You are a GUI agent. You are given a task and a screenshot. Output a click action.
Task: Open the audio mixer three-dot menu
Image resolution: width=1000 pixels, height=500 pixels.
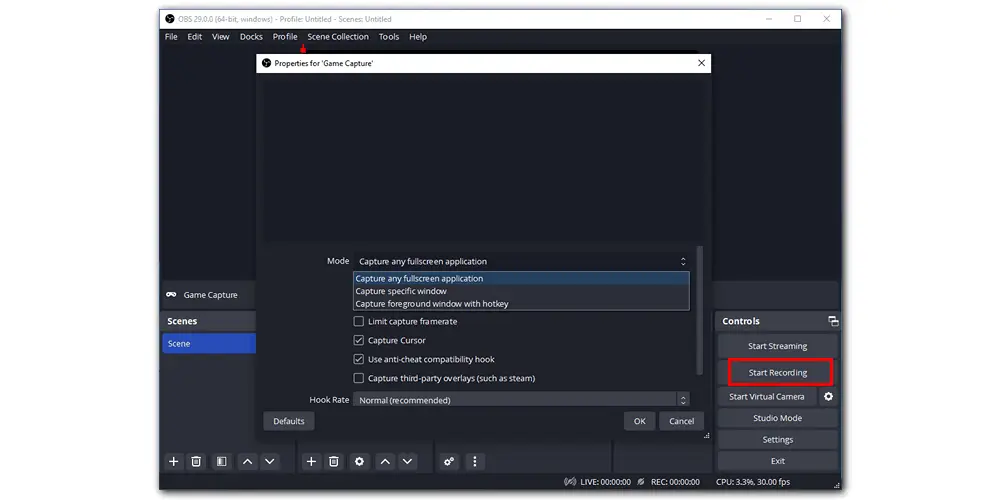point(474,461)
